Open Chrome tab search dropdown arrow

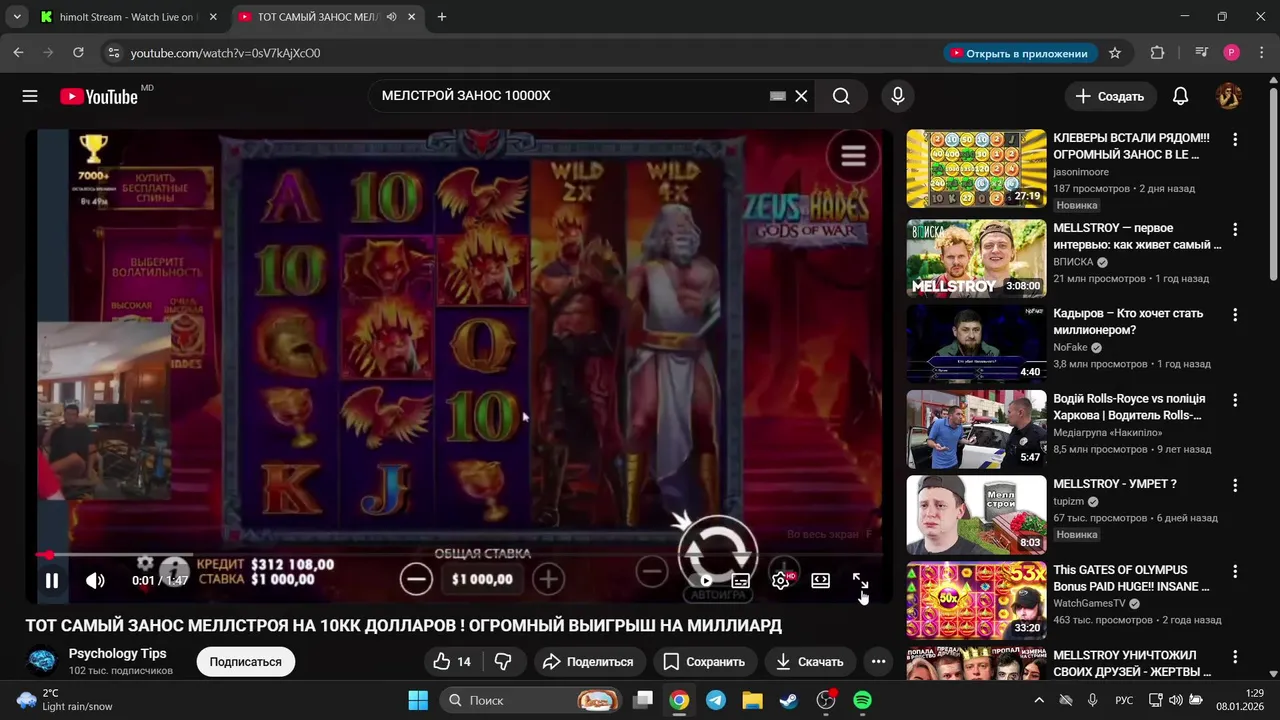pyautogui.click(x=17, y=17)
